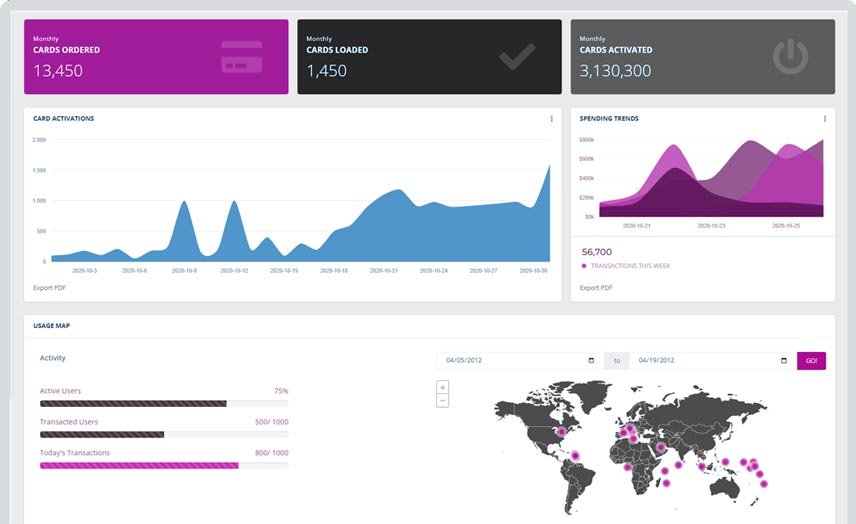This screenshot has height=524, width=856.
Task: Click the credit card icon in Cards Ordered
Action: tap(241, 57)
